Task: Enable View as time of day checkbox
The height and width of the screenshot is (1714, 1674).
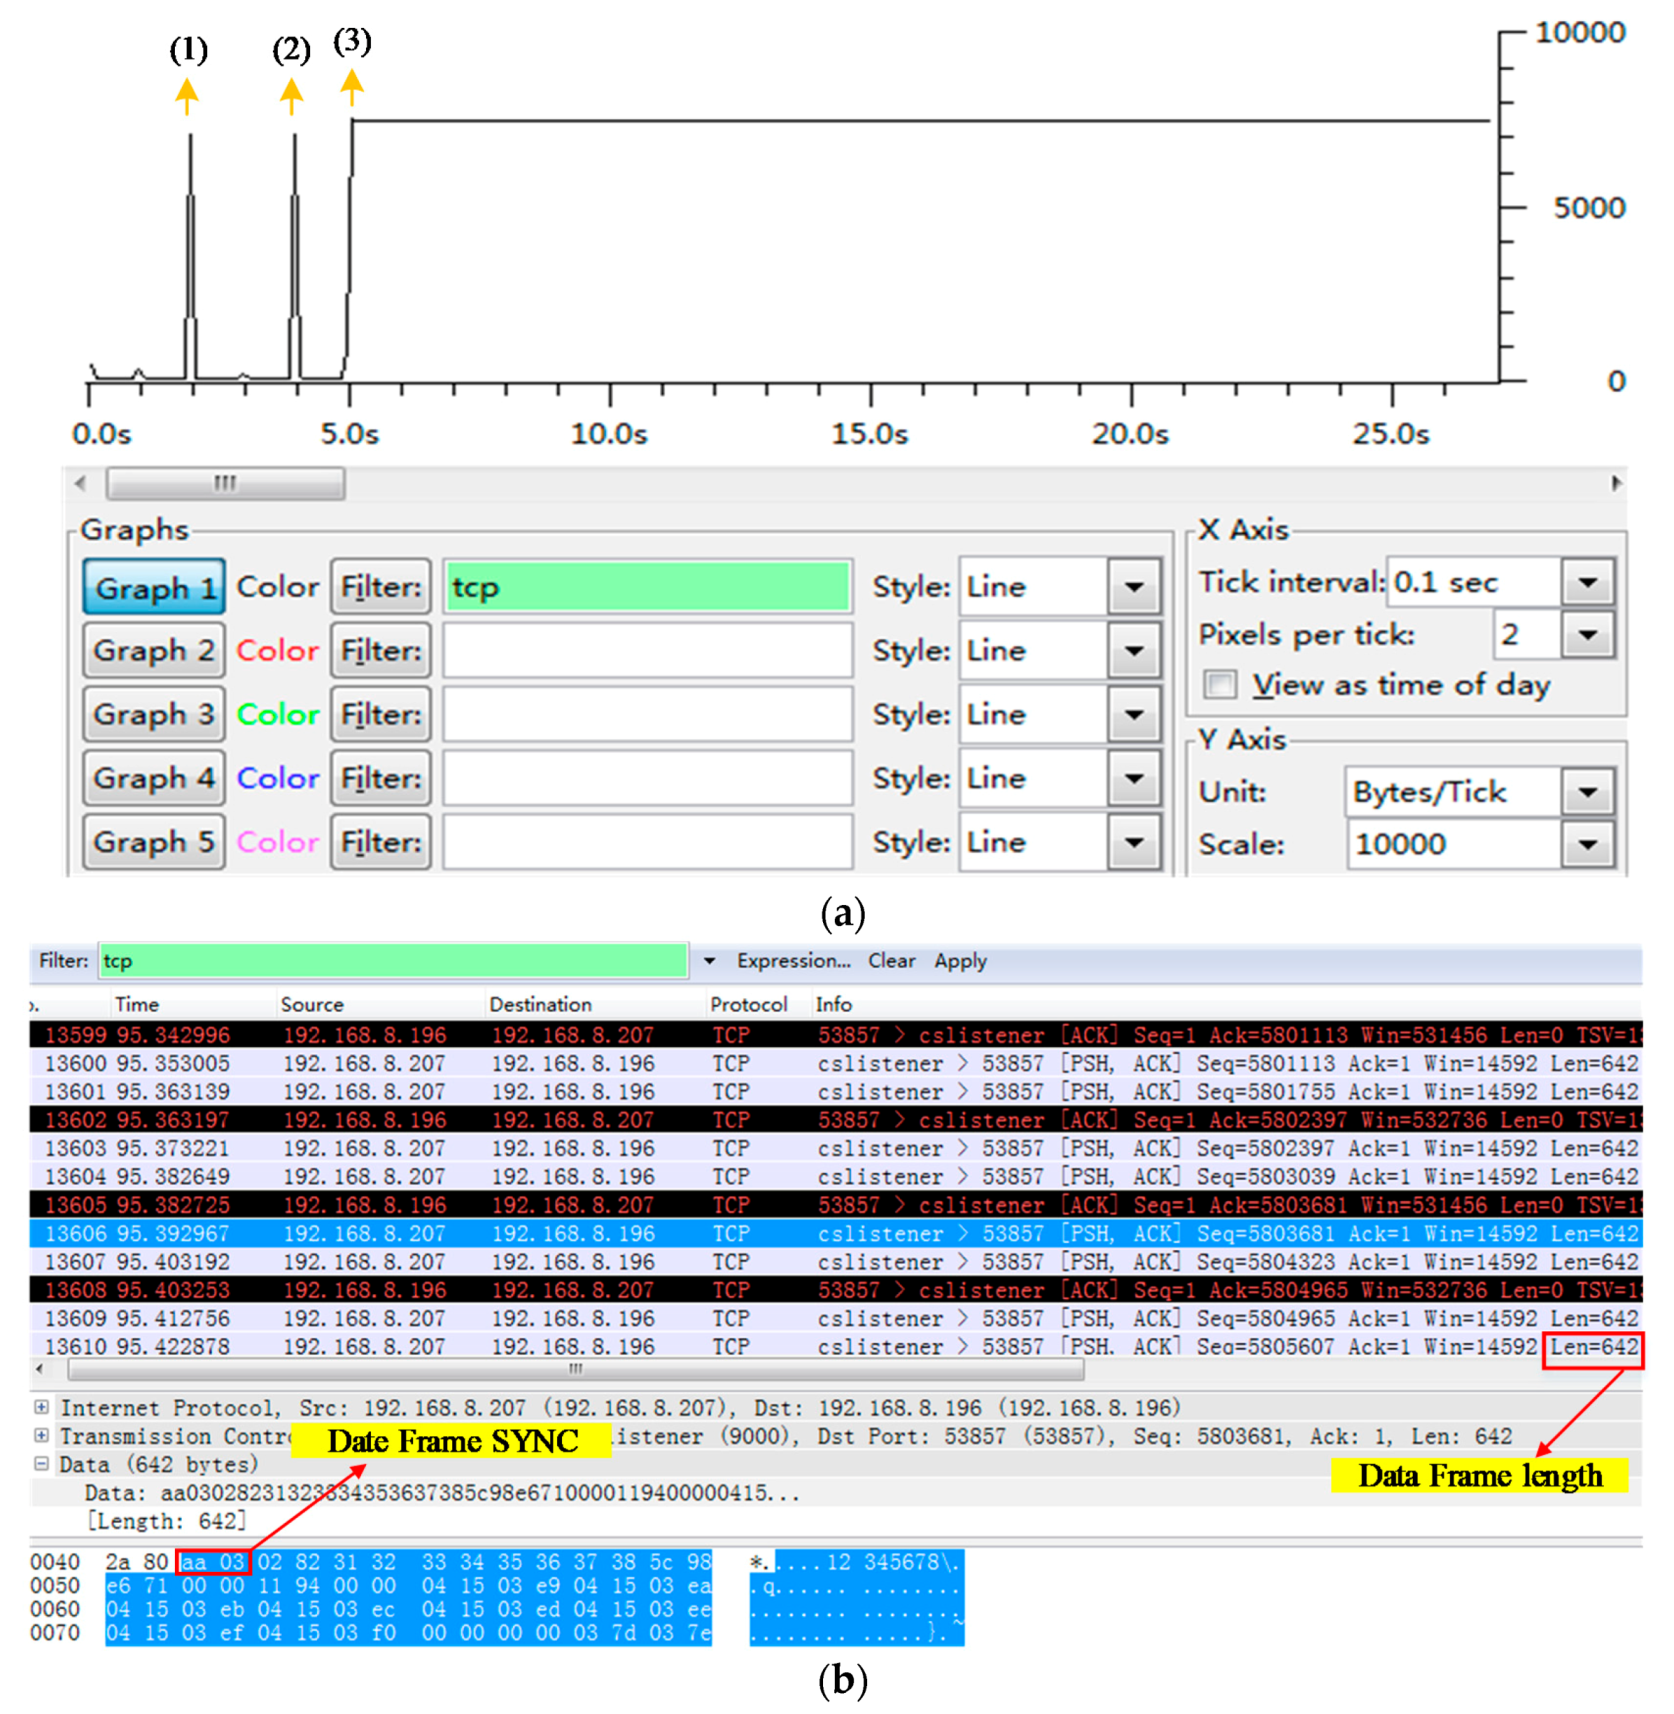Action: click(x=1220, y=685)
